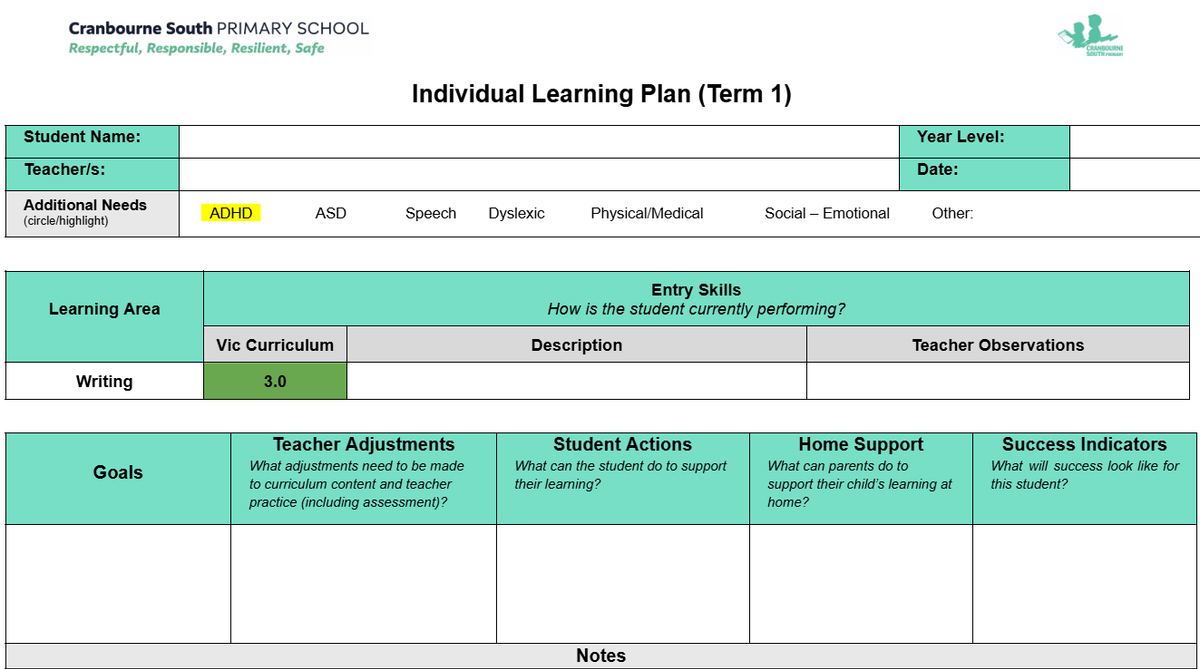The width and height of the screenshot is (1200, 669).
Task: Click the Teacher/s input cell
Action: tap(540, 173)
